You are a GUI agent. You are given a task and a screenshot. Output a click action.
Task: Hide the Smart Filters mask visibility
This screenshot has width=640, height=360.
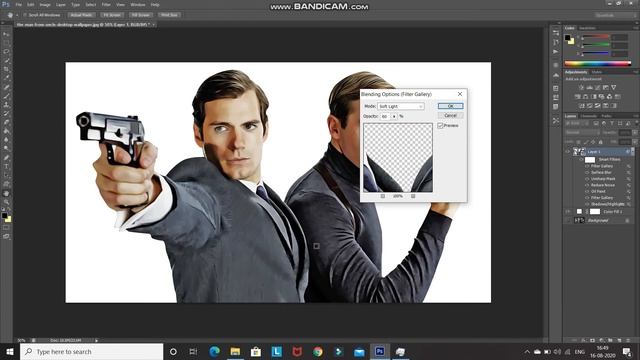click(581, 160)
